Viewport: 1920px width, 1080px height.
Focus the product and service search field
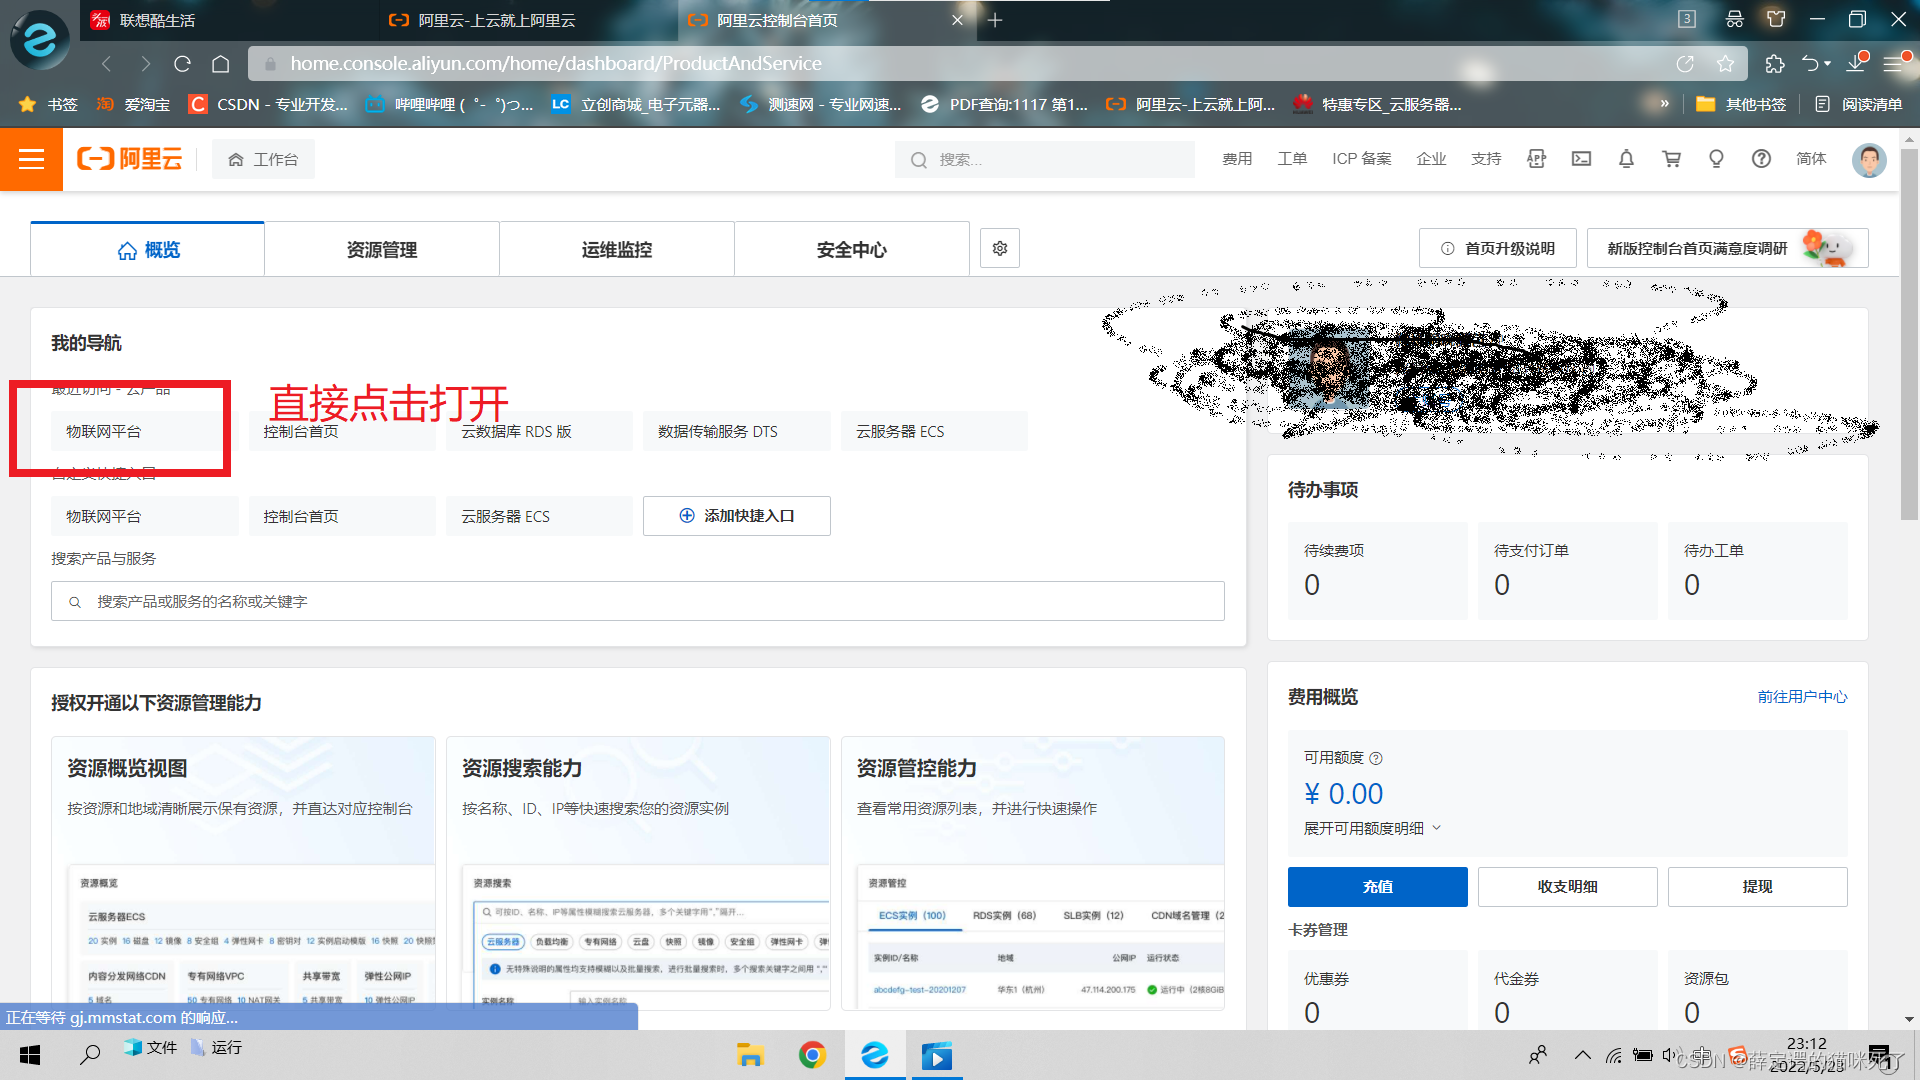tap(638, 601)
